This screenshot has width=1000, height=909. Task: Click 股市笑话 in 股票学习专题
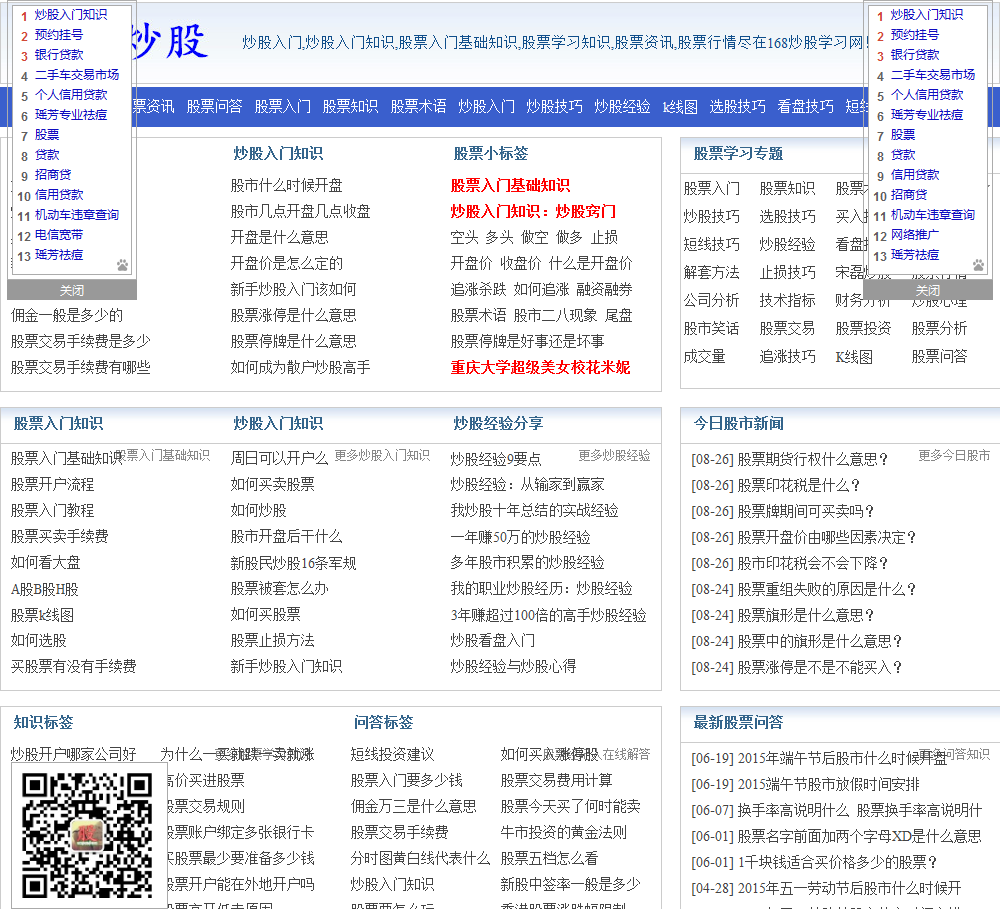pyautogui.click(x=711, y=329)
